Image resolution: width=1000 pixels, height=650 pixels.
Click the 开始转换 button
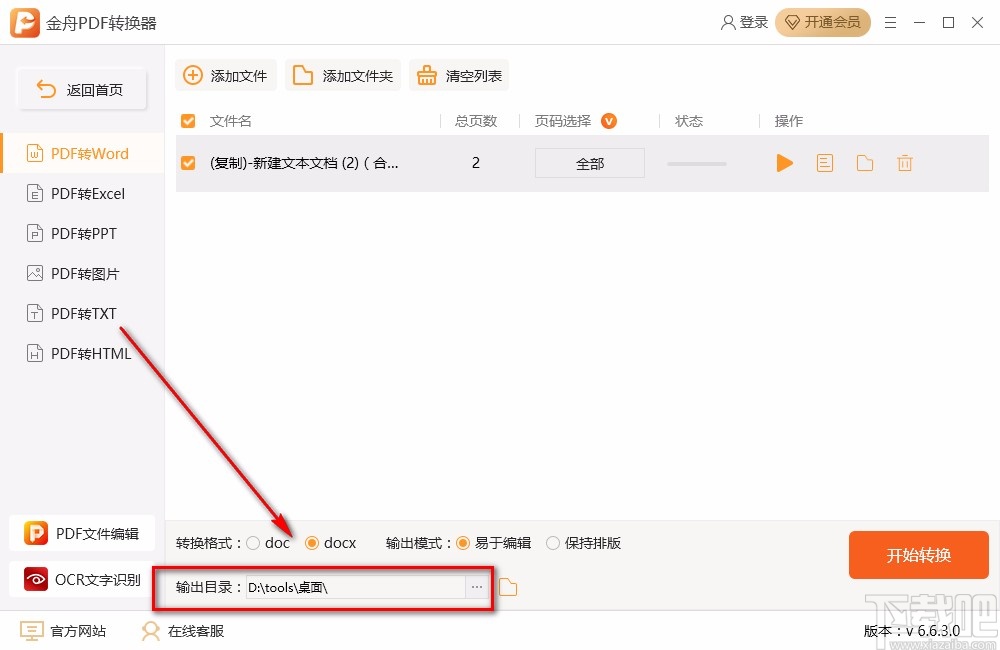pos(918,555)
